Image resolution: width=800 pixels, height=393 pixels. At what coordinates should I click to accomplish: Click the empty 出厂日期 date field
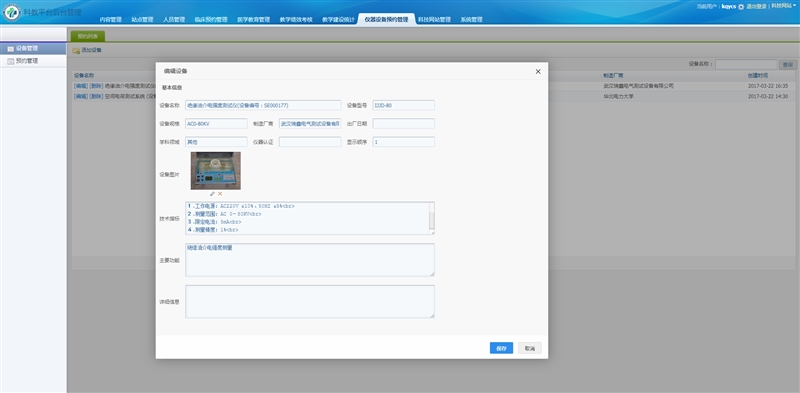point(404,124)
